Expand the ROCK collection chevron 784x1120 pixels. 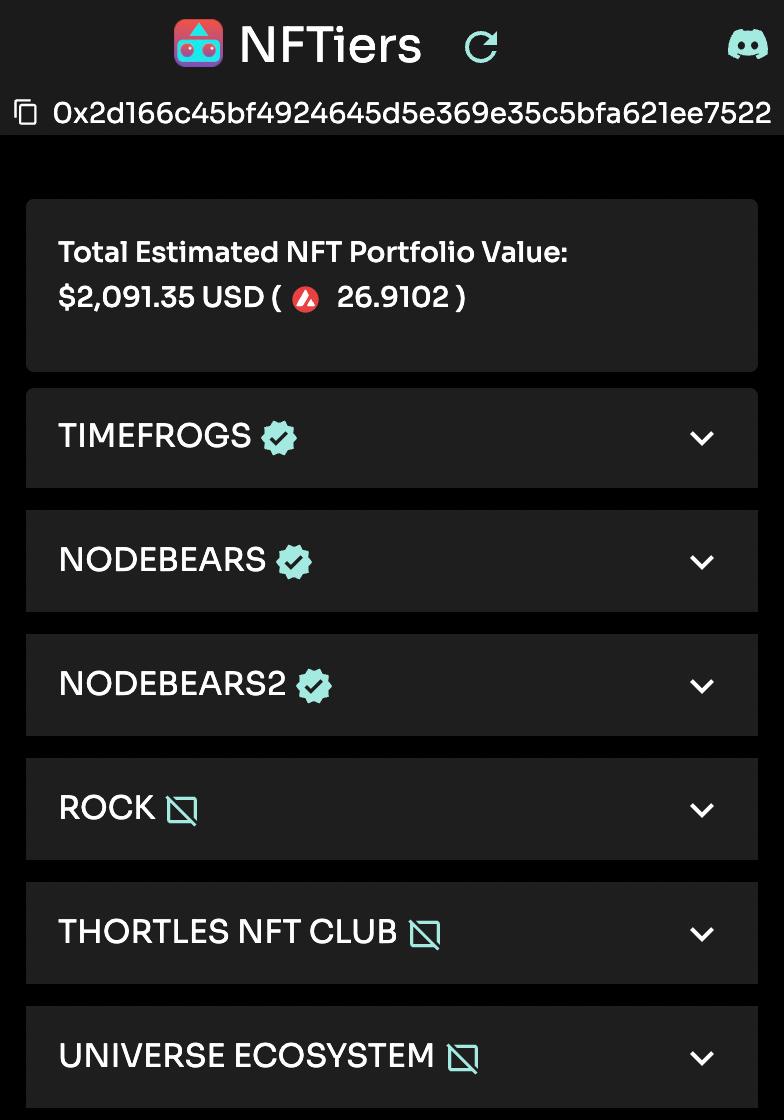pos(702,810)
